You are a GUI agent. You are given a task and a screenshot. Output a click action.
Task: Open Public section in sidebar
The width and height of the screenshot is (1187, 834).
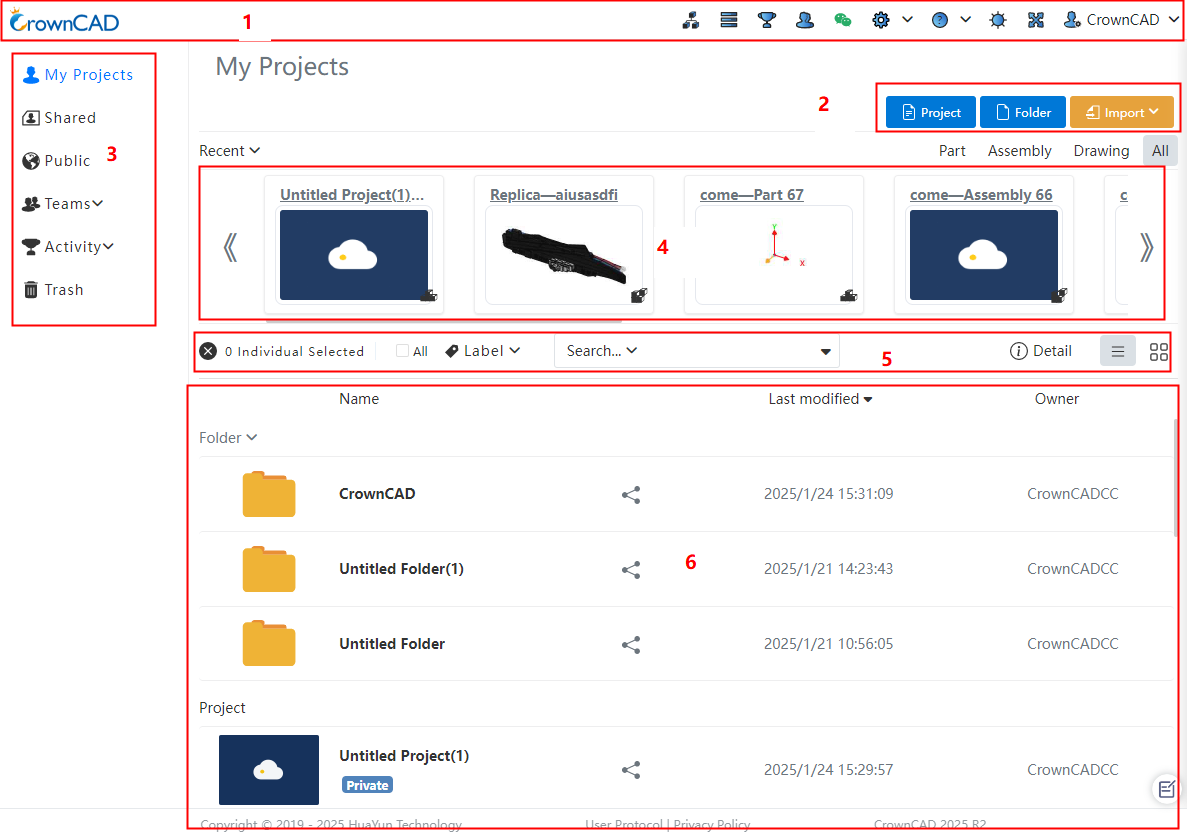tap(57, 160)
